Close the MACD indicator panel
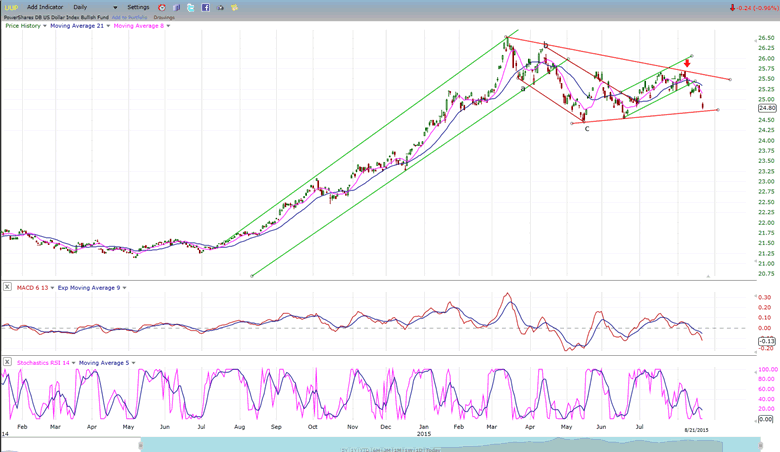 [7, 287]
